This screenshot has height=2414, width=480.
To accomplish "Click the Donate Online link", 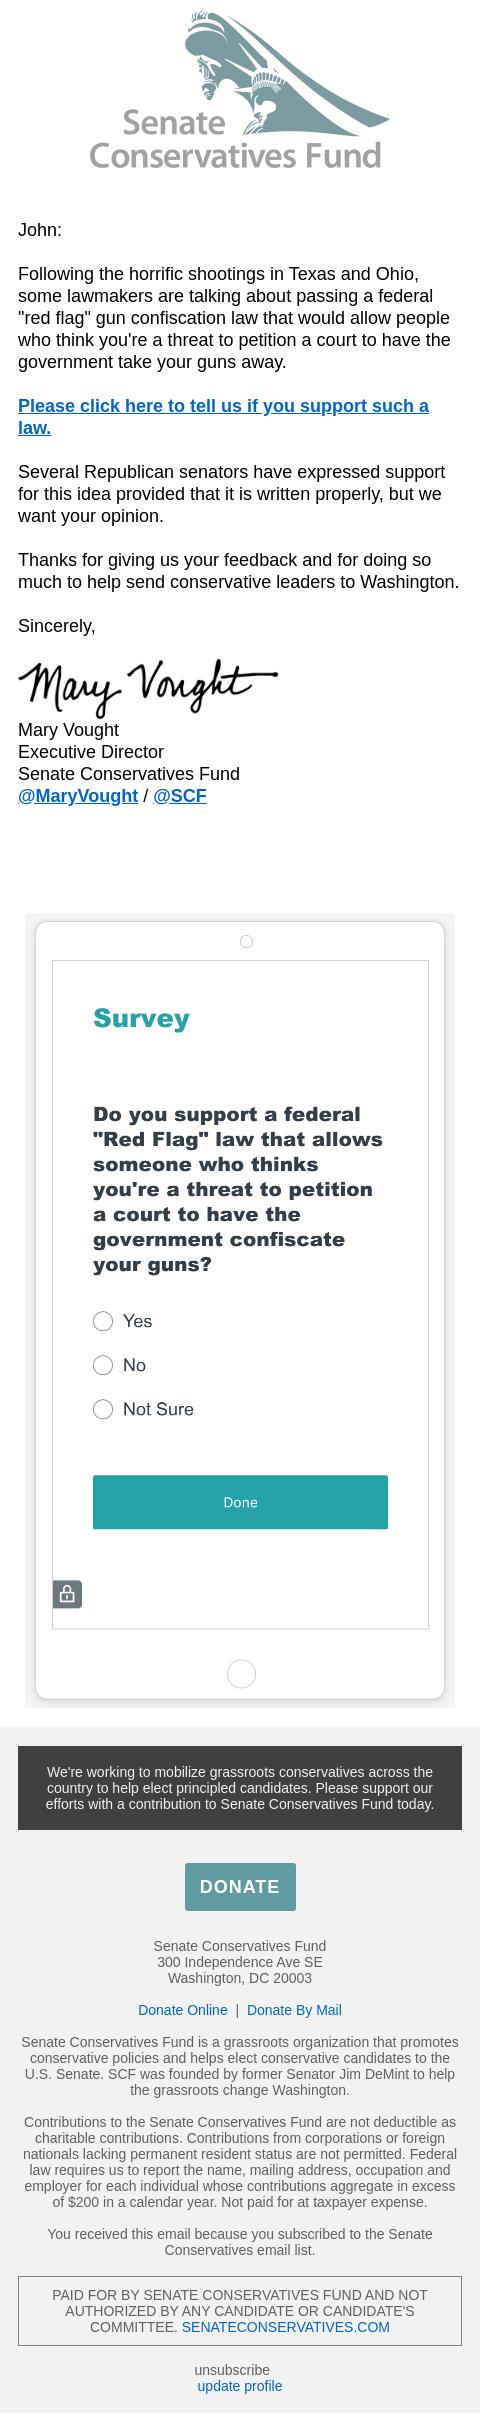I will pyautogui.click(x=183, y=2009).
